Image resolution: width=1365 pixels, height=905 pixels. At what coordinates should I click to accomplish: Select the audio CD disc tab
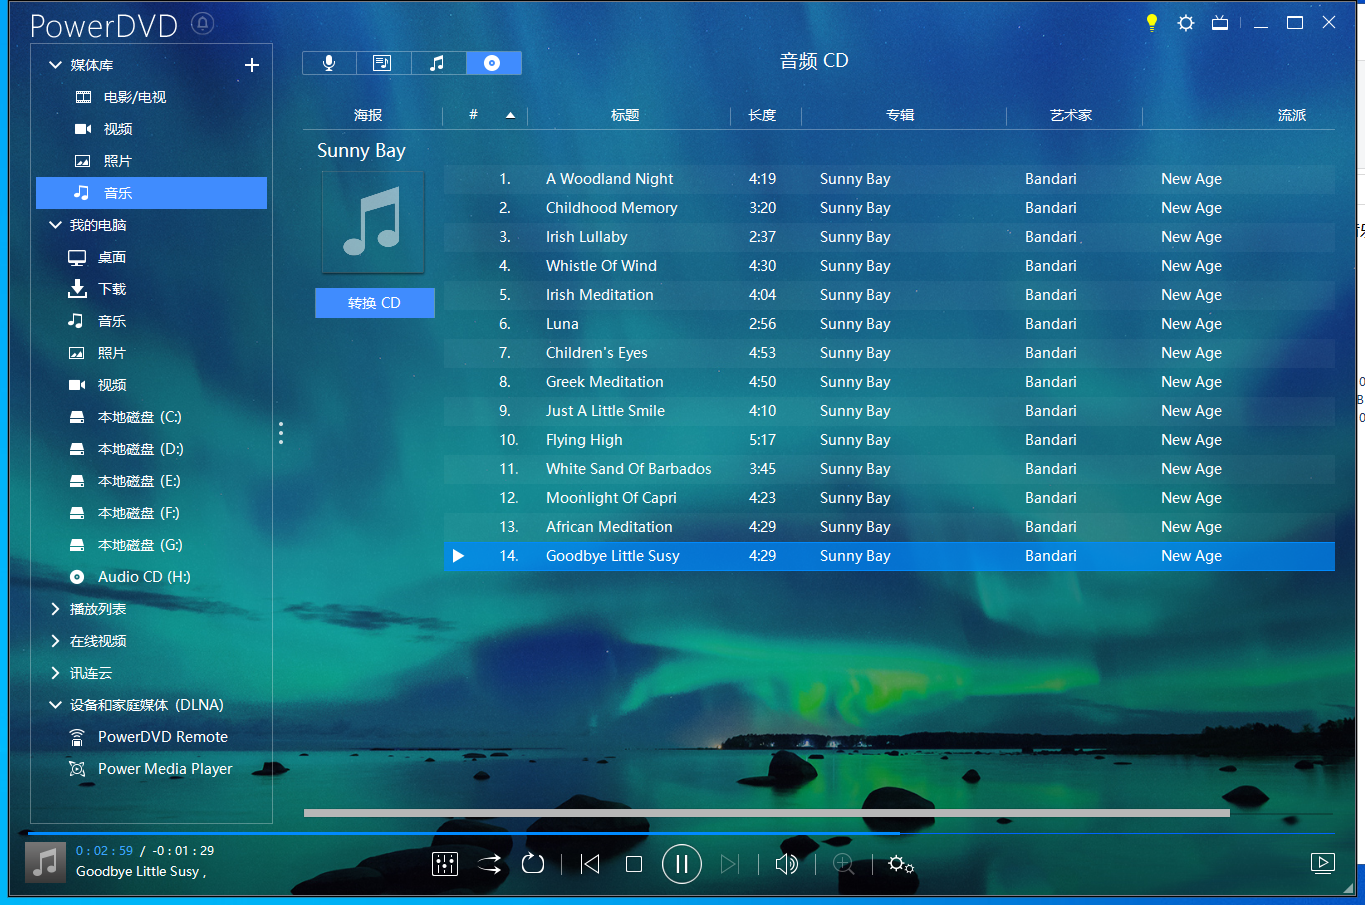pos(493,63)
